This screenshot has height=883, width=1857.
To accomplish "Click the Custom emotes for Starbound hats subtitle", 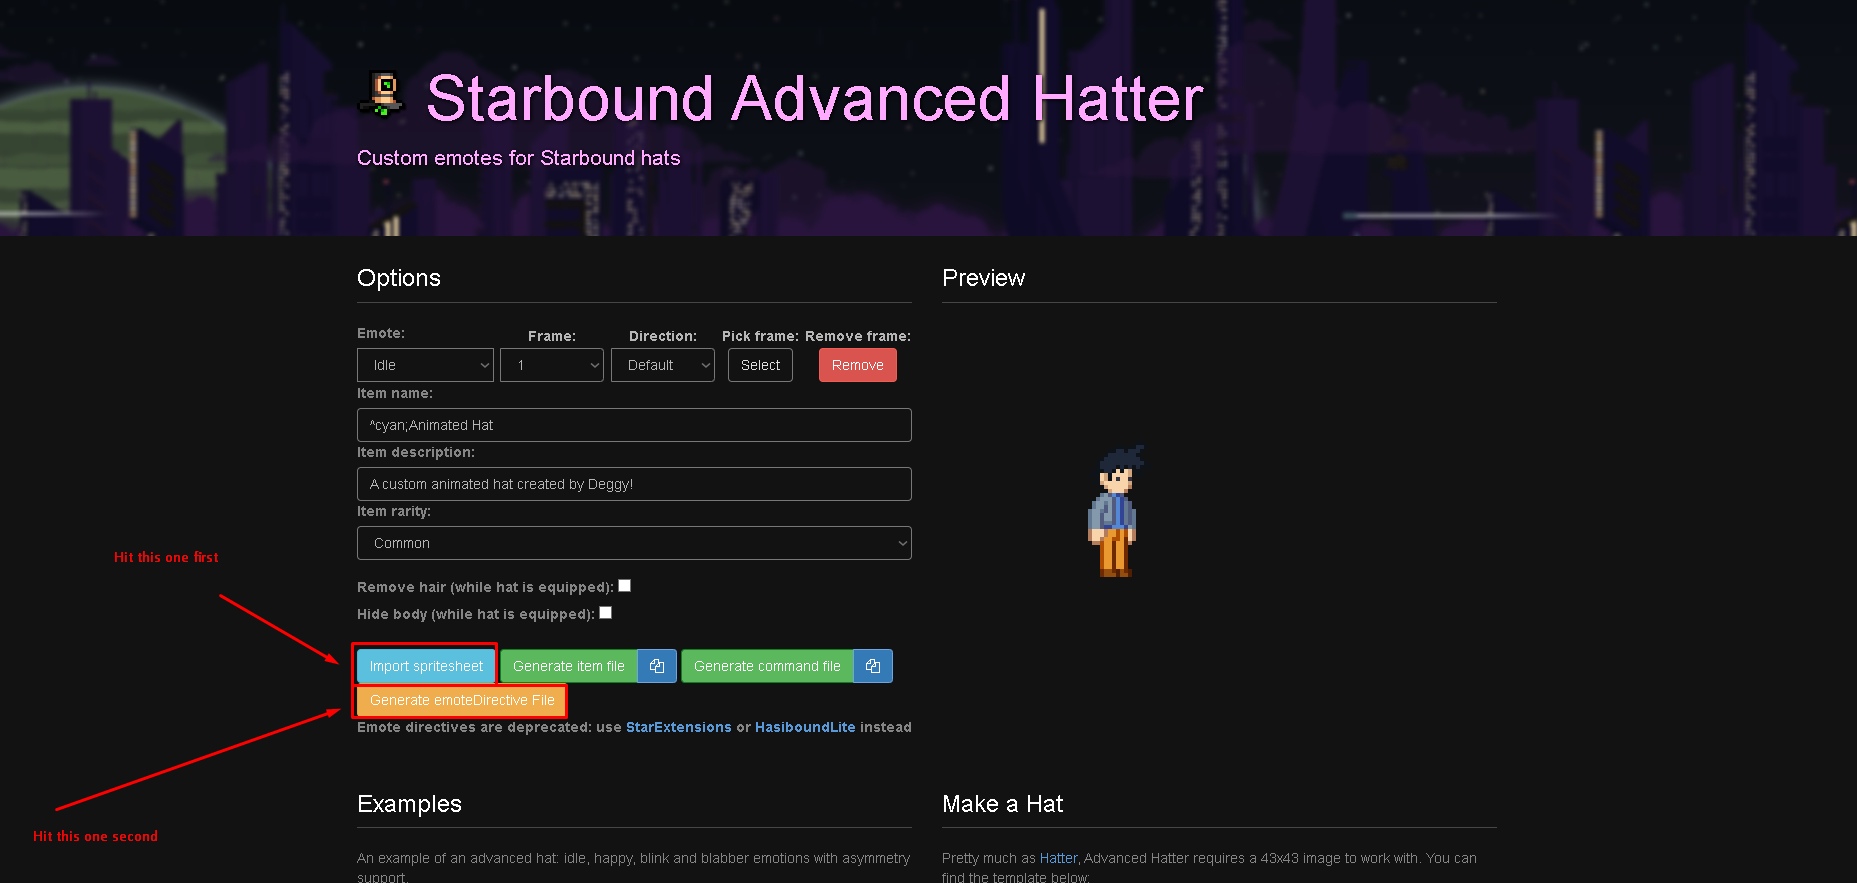I will click(x=518, y=158).
